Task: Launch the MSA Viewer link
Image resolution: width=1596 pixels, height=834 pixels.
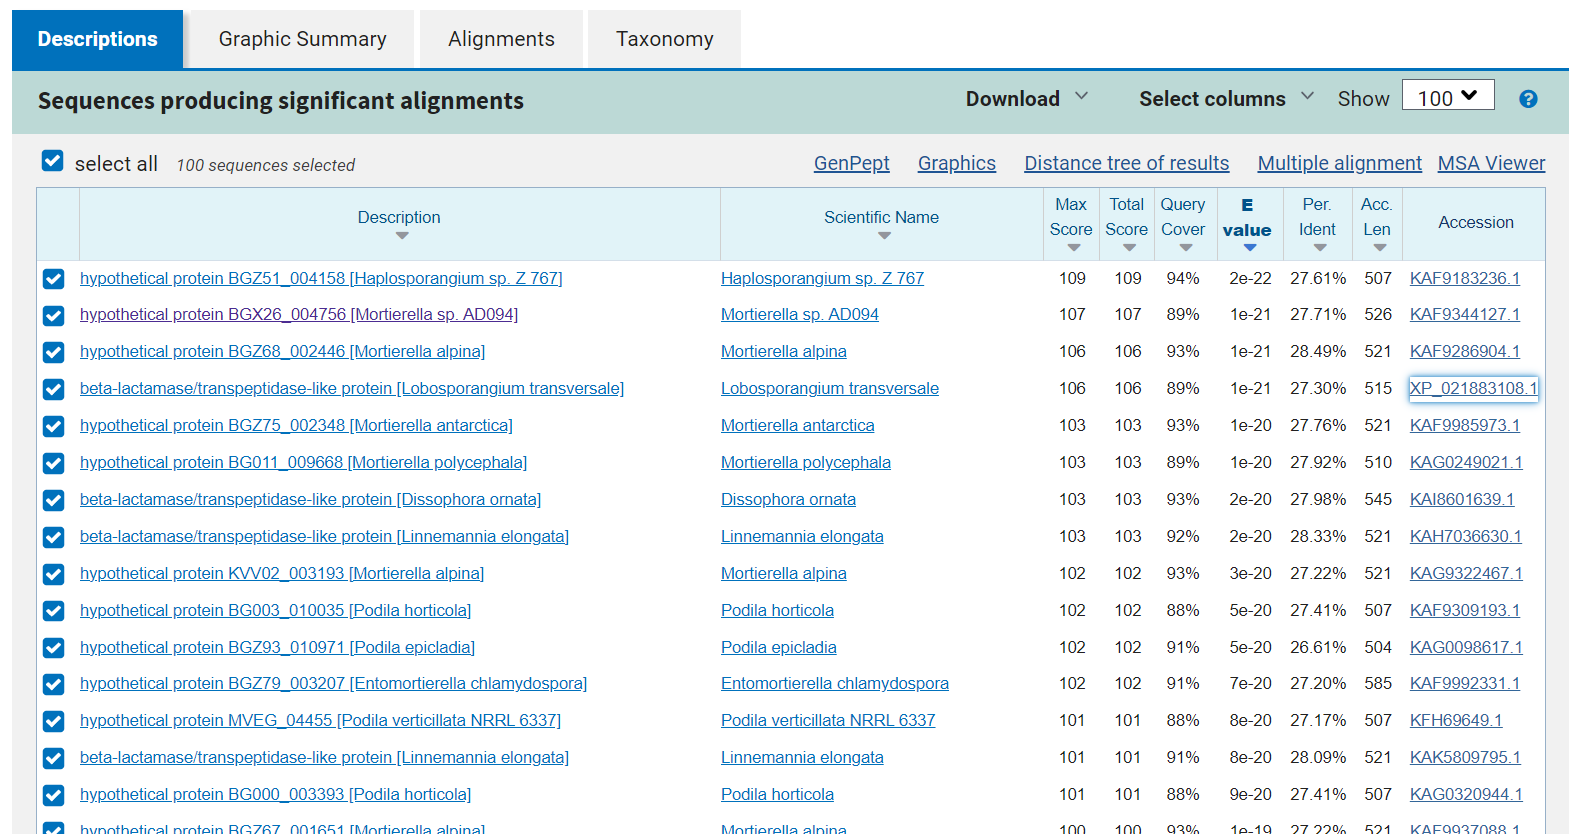Action: [1491, 163]
